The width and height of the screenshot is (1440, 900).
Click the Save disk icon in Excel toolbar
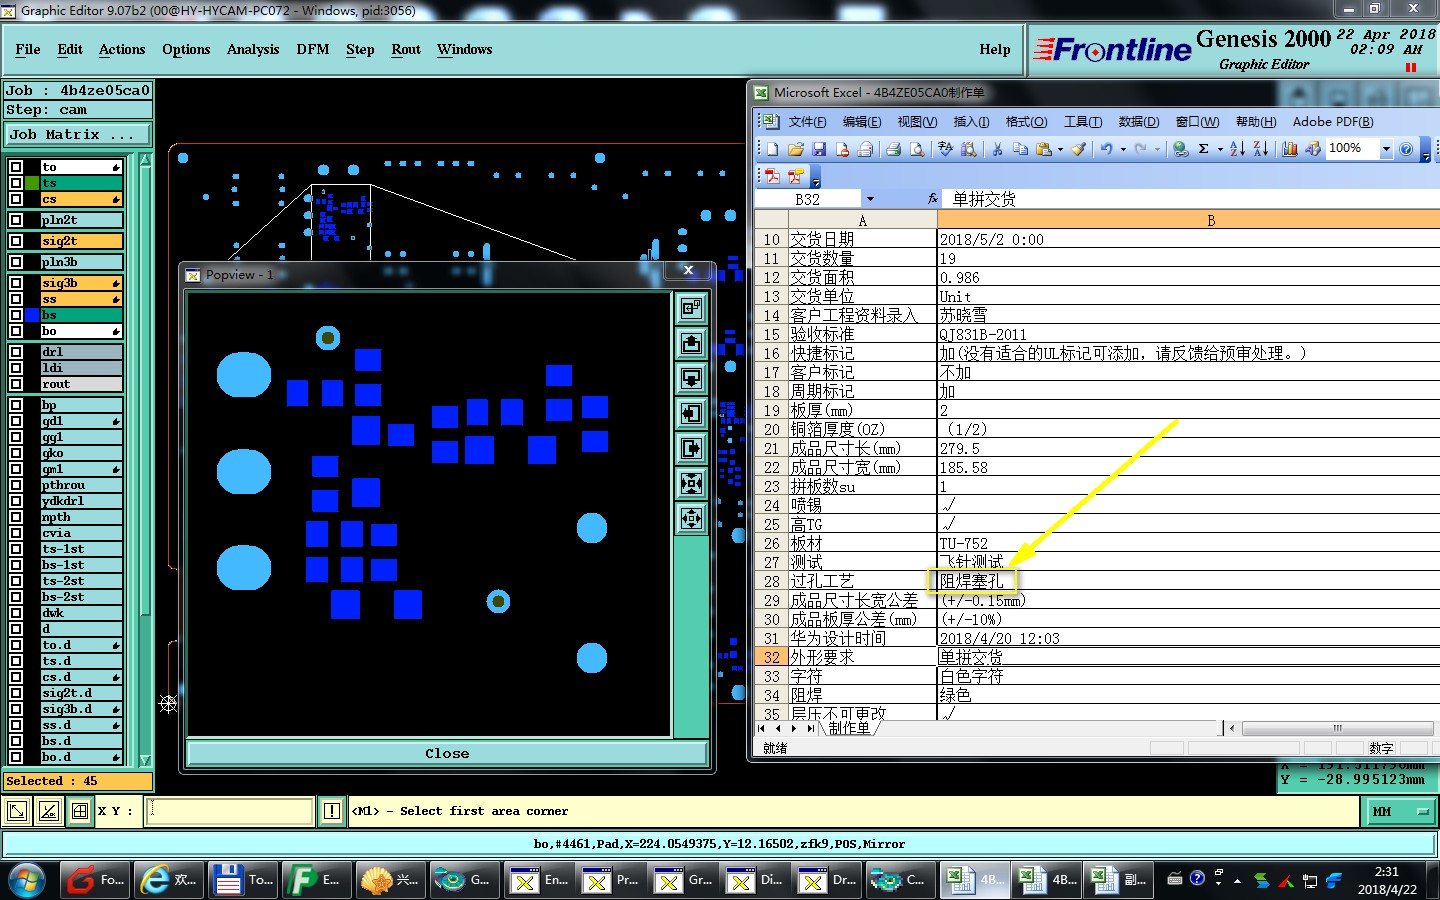819,149
